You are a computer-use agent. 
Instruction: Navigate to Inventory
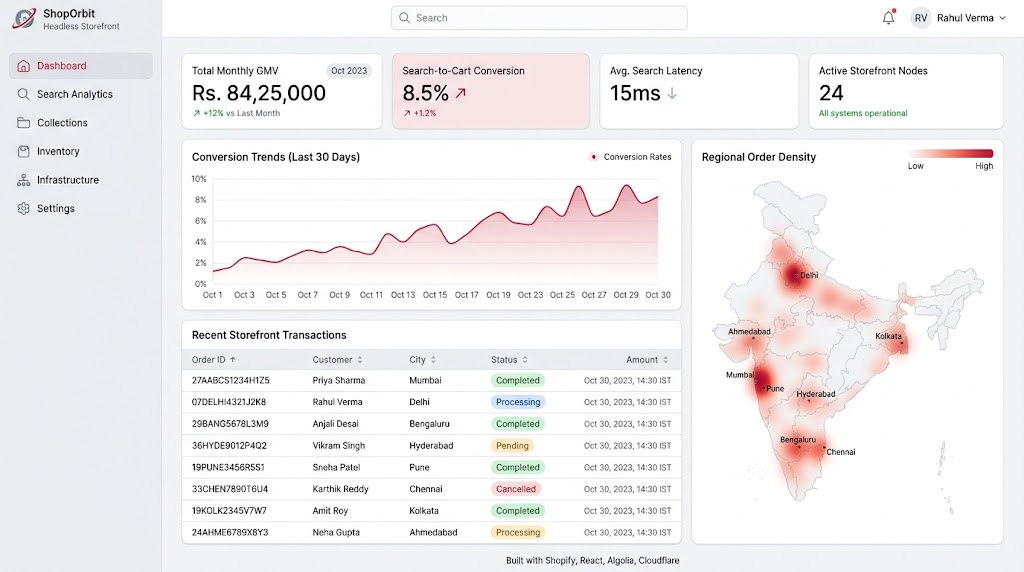pyautogui.click(x=81, y=151)
